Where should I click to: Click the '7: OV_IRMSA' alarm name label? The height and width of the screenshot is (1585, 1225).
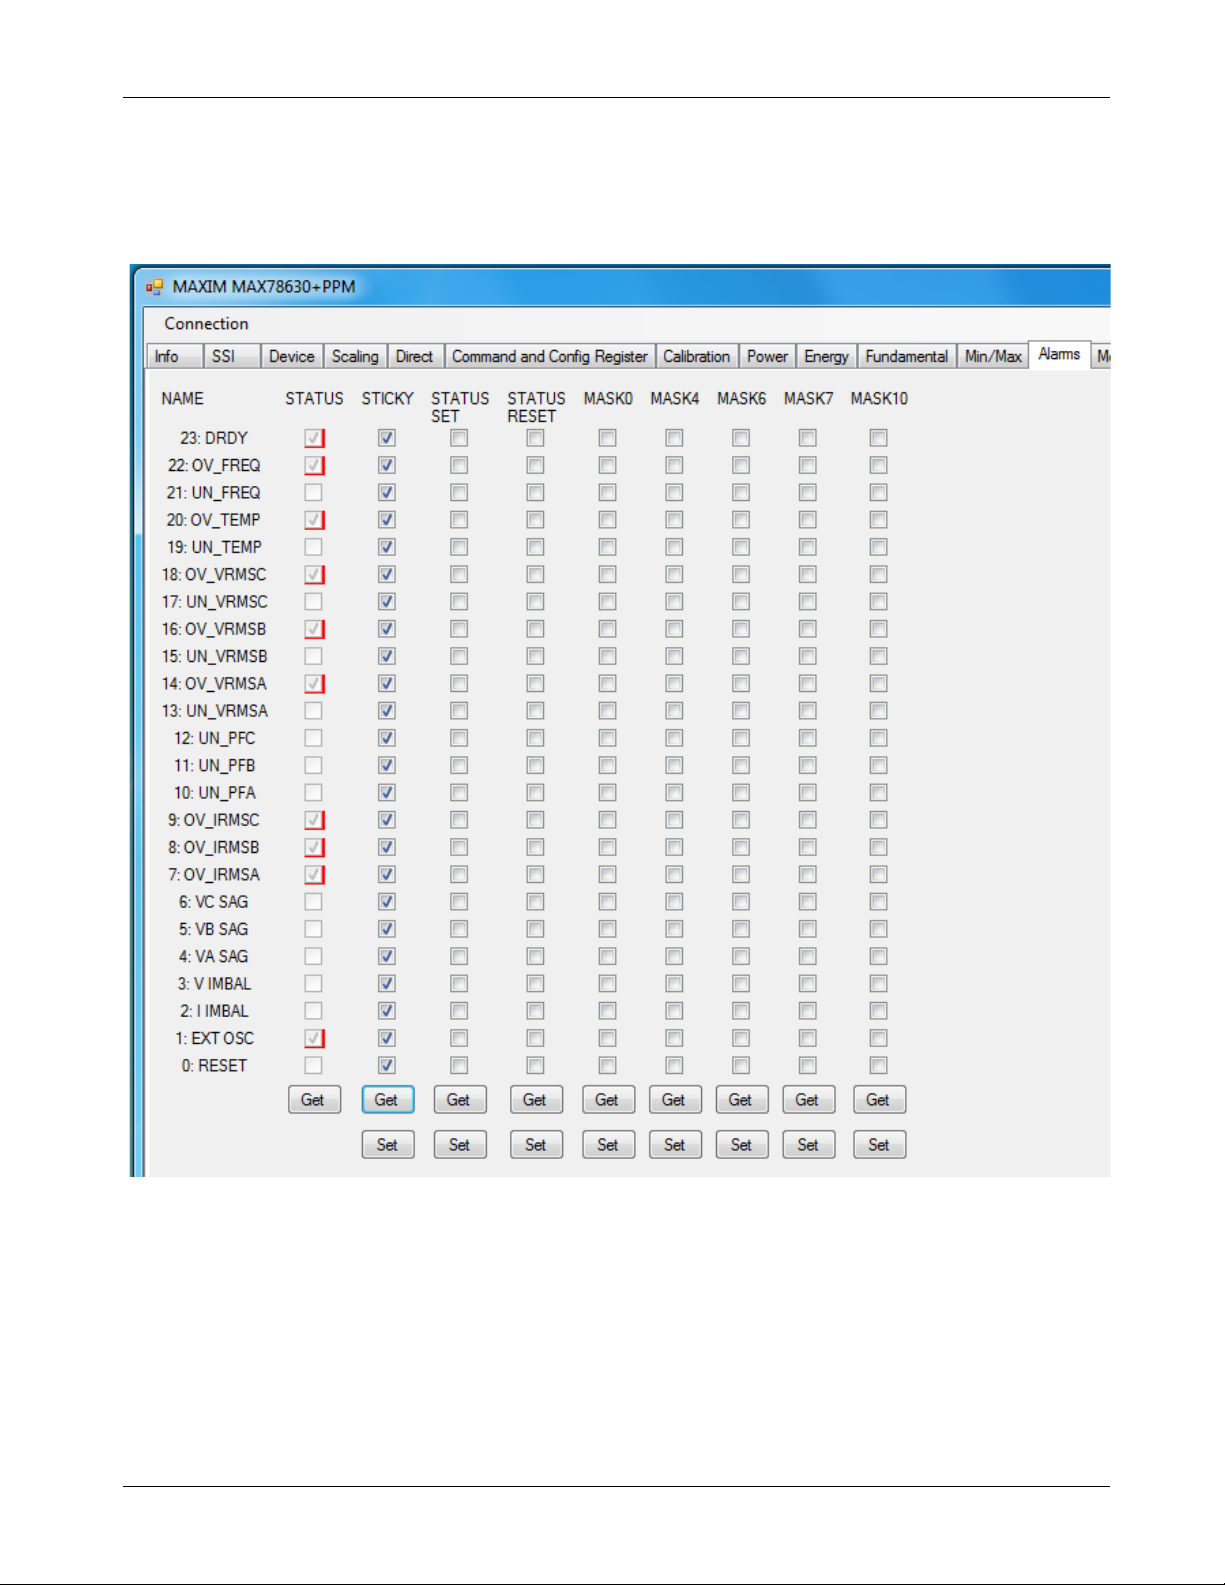pyautogui.click(x=214, y=875)
